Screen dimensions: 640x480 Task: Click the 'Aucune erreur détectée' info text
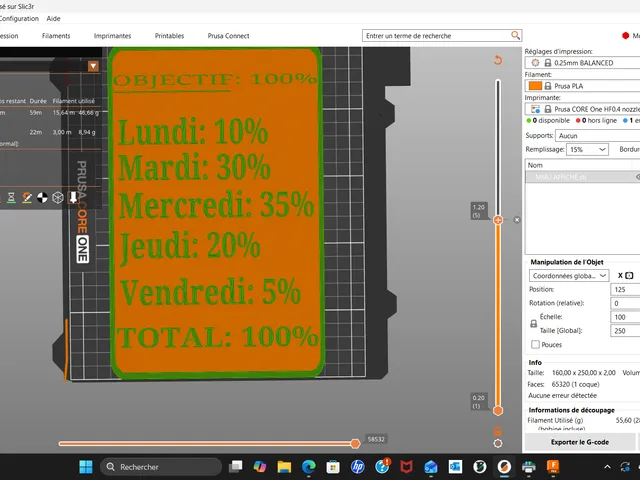[x=562, y=396]
